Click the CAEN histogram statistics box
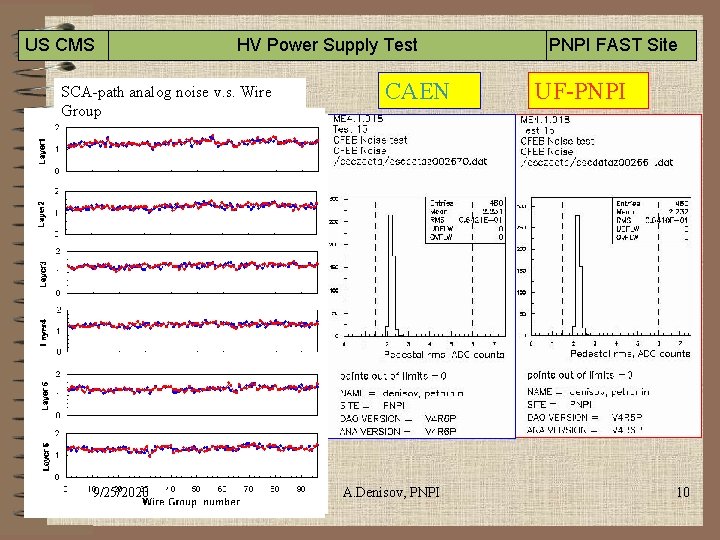The image size is (720, 540). pos(466,220)
